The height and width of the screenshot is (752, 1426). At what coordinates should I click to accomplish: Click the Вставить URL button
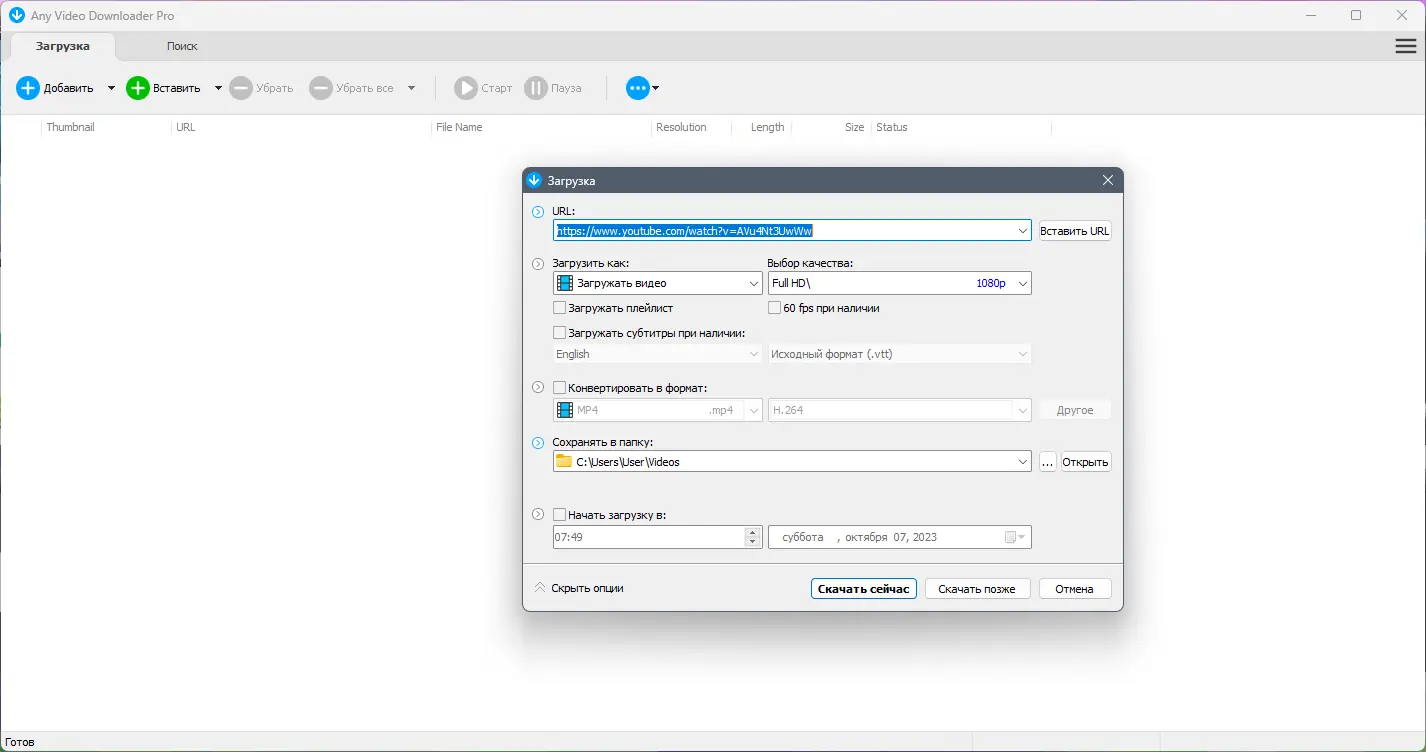pyautogui.click(x=1074, y=230)
